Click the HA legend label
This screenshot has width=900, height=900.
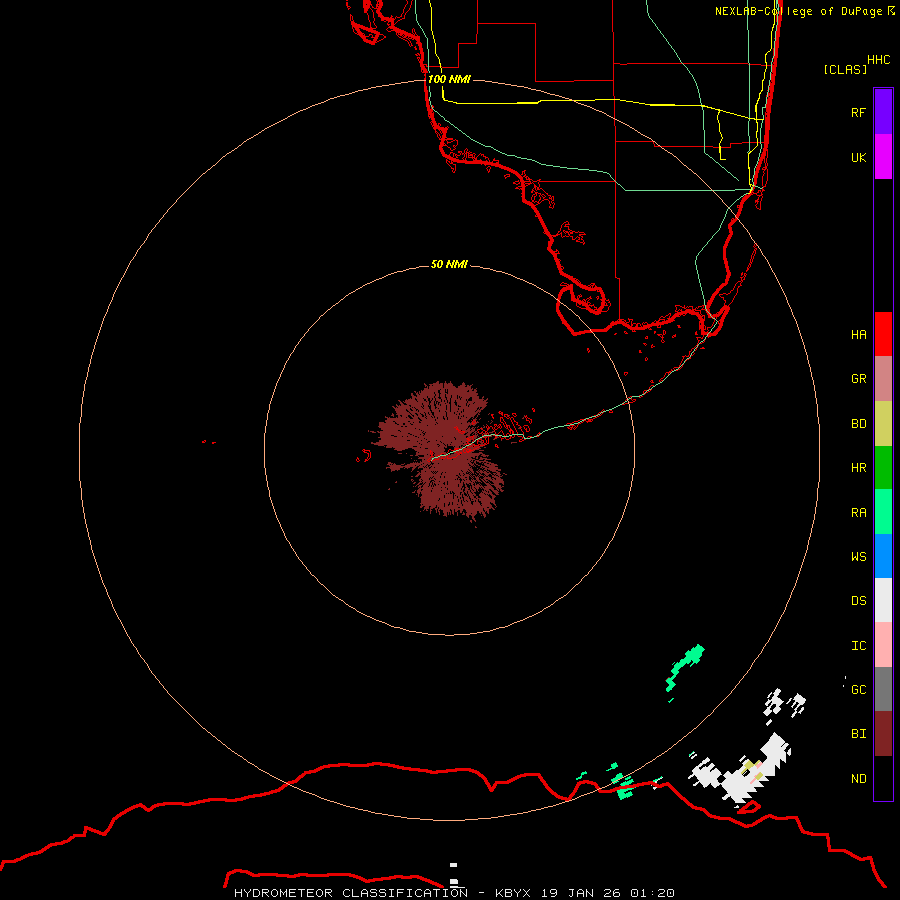coord(858,334)
